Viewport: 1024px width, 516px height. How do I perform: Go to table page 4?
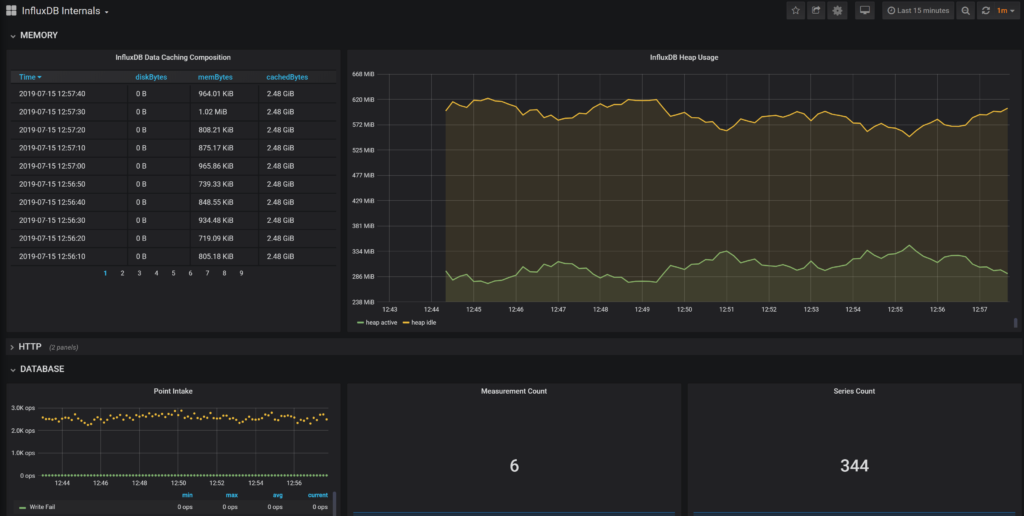[x=156, y=273]
